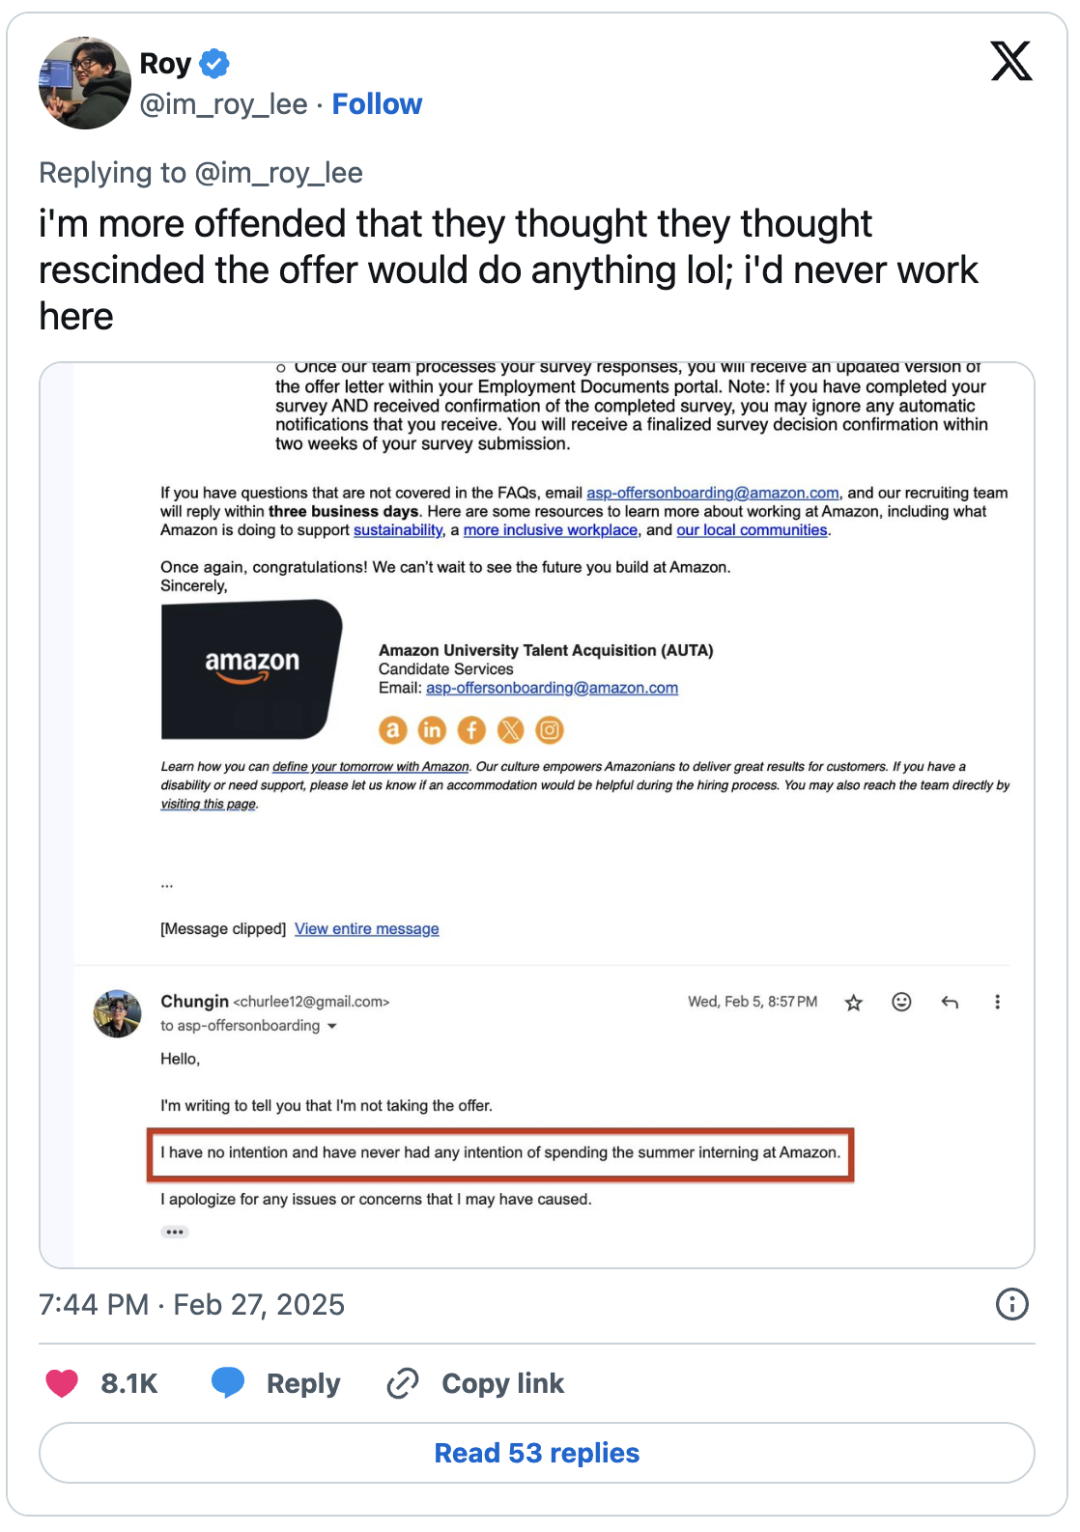Click View entire message link
Screen dimensions: 1080x1532
click(367, 929)
